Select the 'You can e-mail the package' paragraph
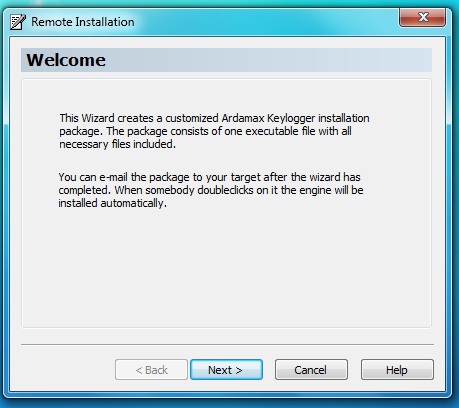 click(x=211, y=190)
